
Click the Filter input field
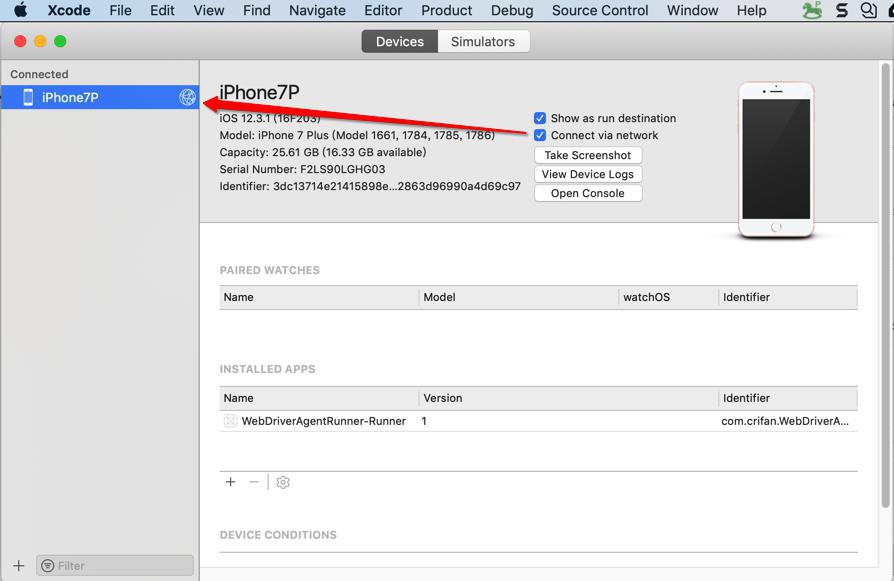tap(115, 566)
